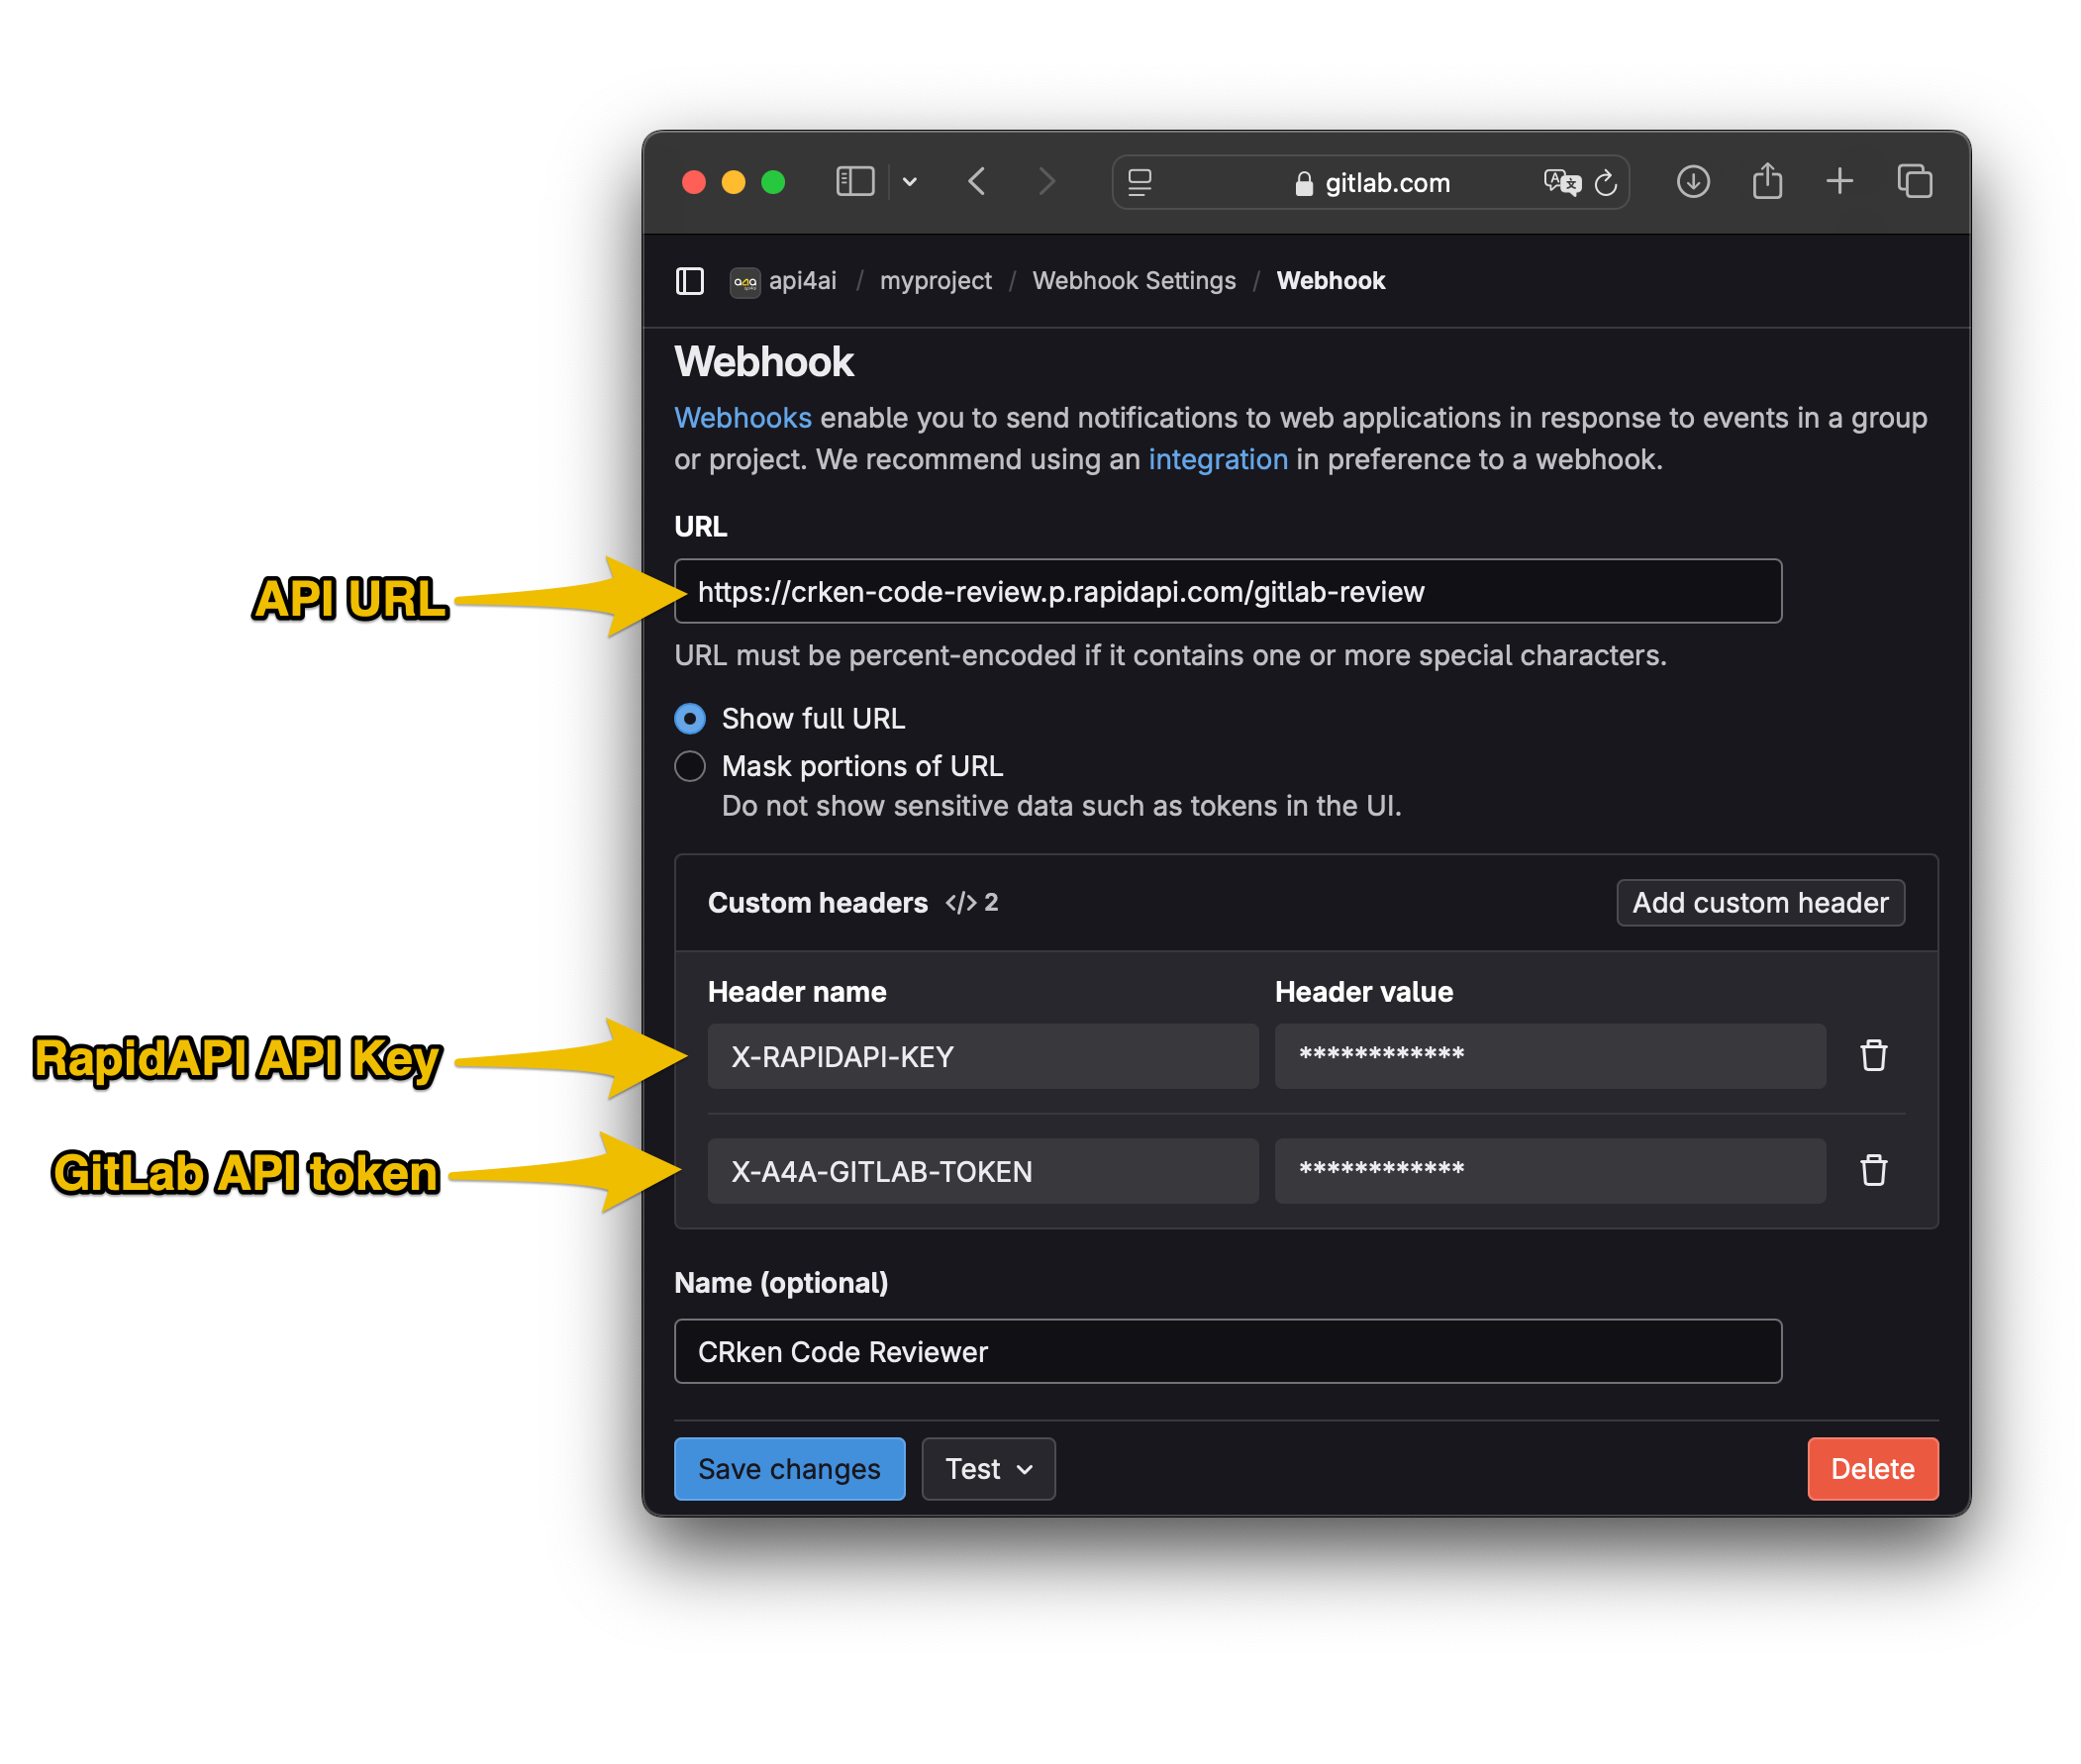Click the webhook URL input field
The height and width of the screenshot is (1764, 2081).
coord(1227,592)
